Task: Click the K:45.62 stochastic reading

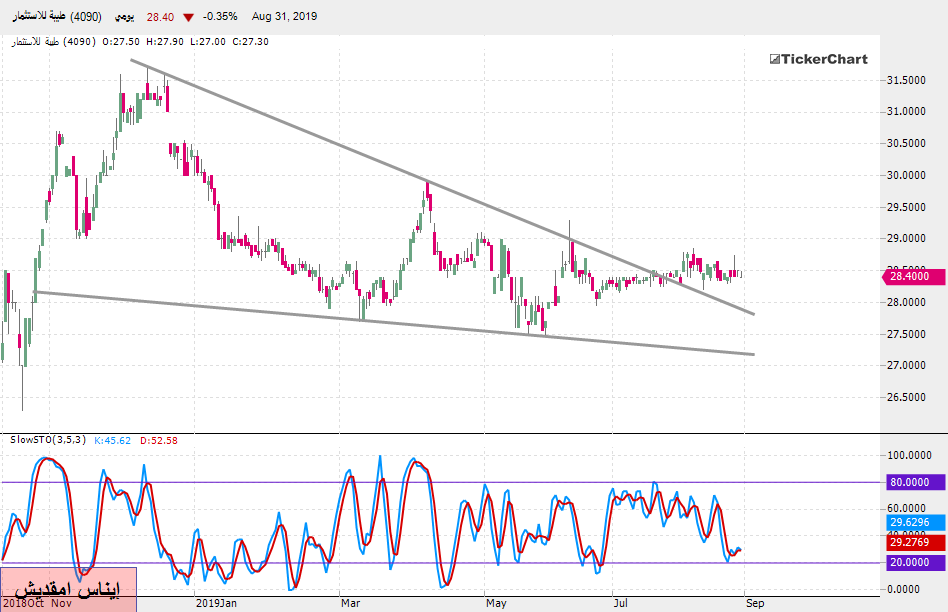Action: point(114,440)
